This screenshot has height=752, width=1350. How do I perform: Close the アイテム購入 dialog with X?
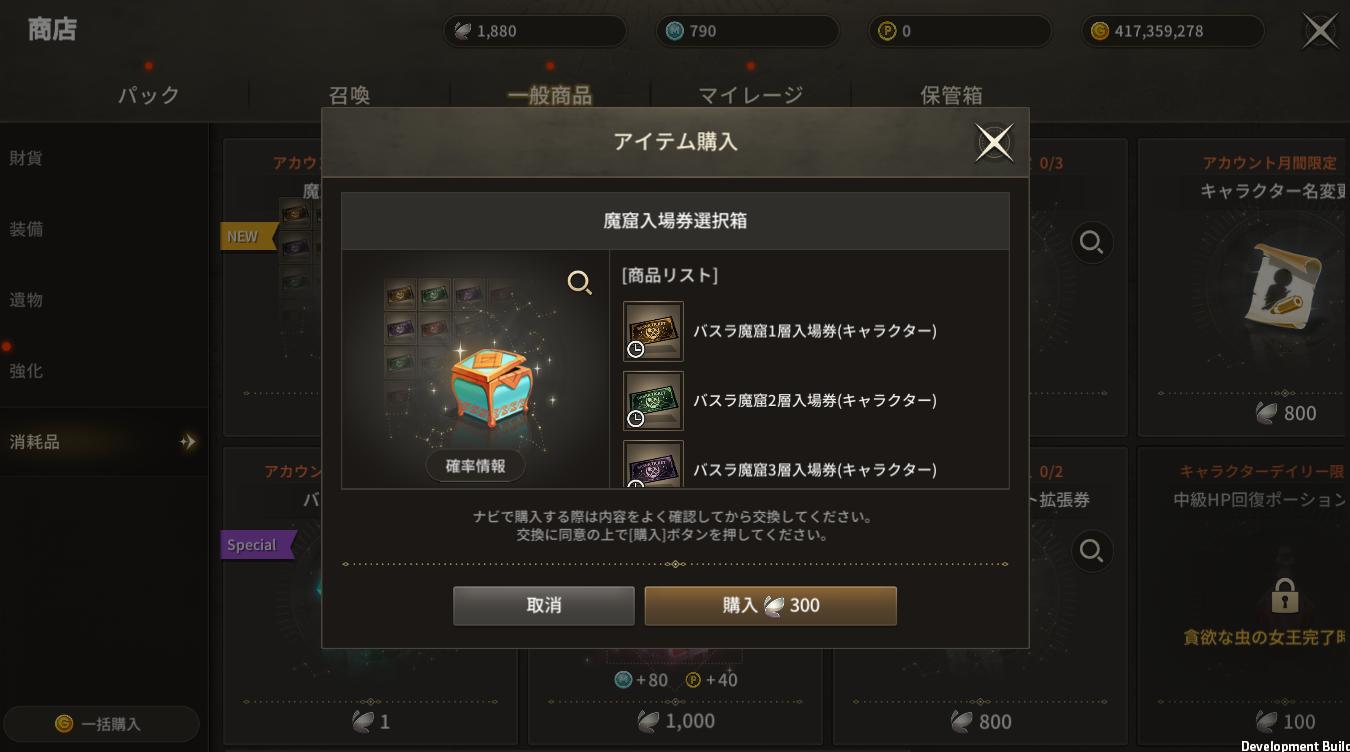coord(994,143)
